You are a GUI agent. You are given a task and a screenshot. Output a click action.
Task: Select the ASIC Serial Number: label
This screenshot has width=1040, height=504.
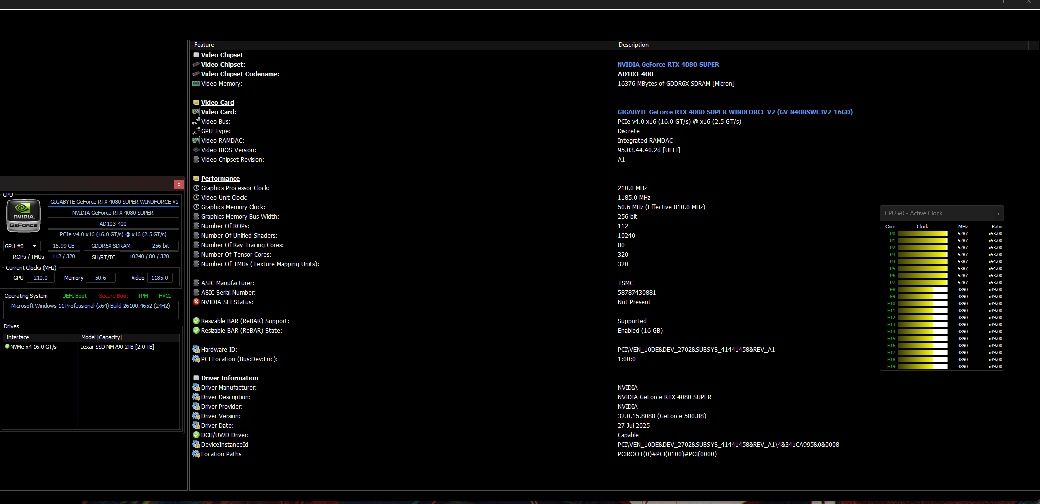[x=228, y=292]
